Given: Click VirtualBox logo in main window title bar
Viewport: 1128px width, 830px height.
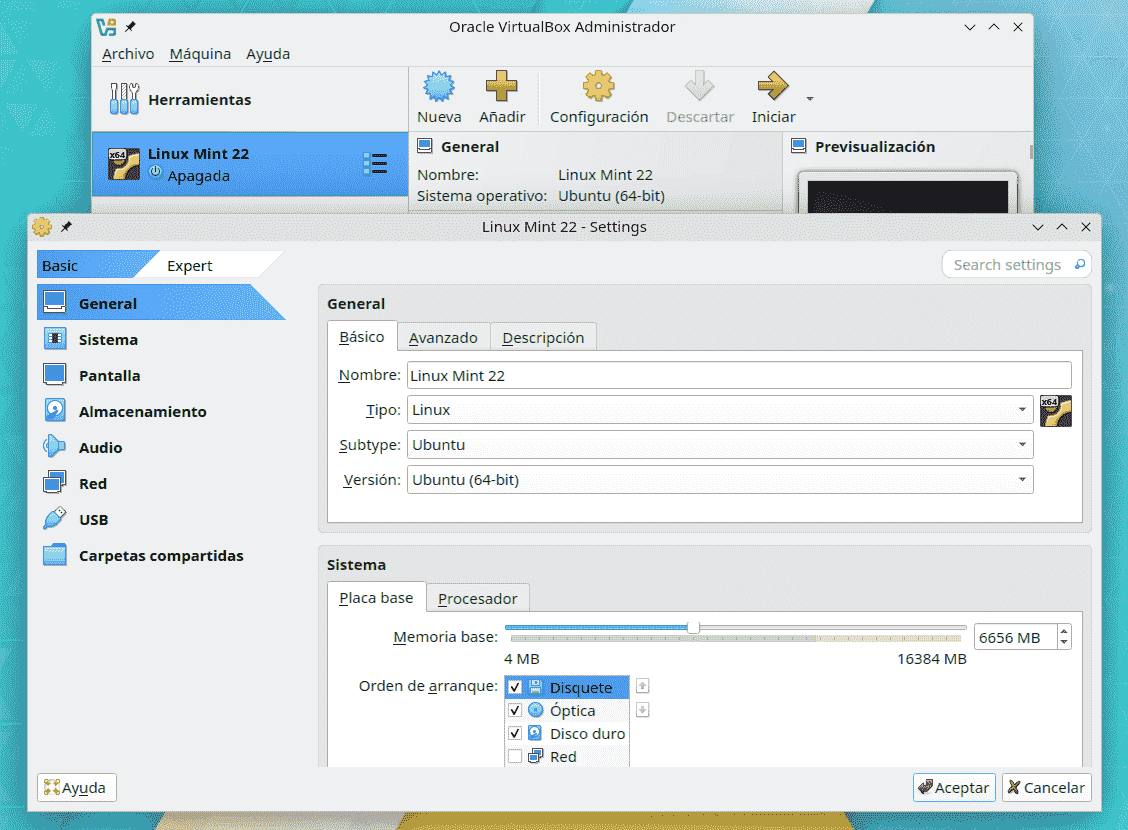Looking at the screenshot, I should (x=106, y=27).
